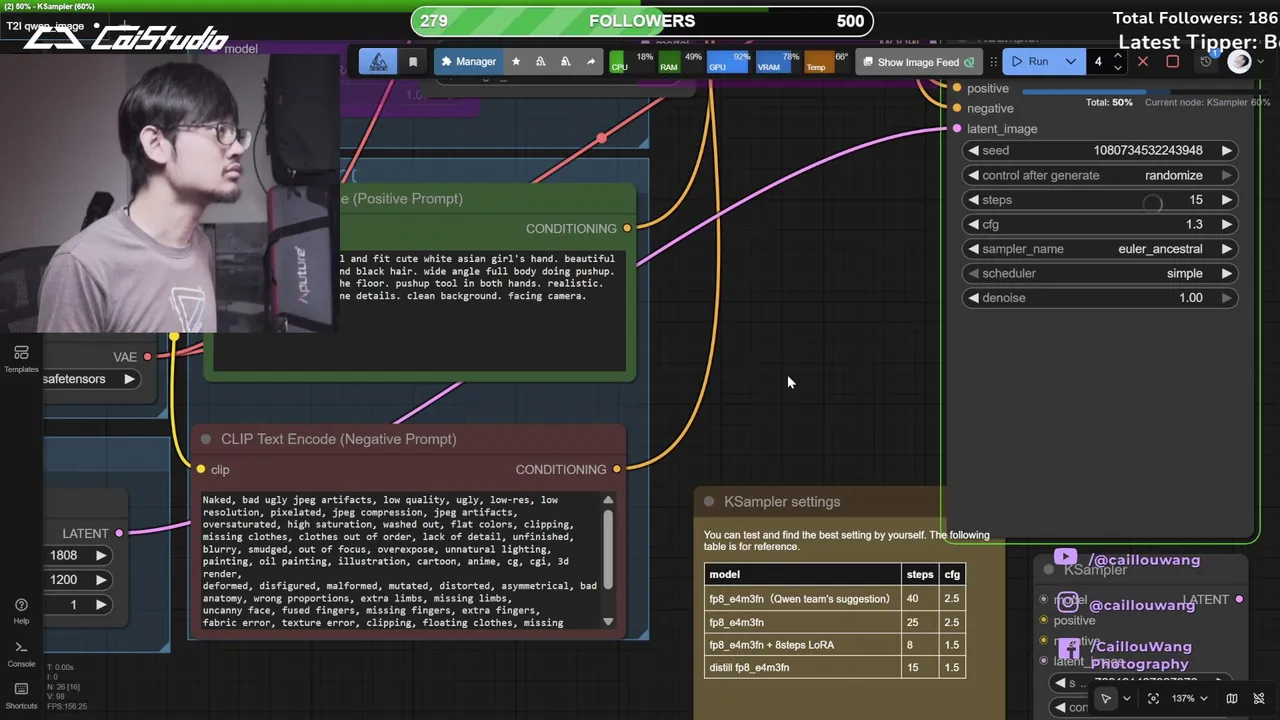
Task: Click the CPU usage monitor
Action: tap(631, 62)
